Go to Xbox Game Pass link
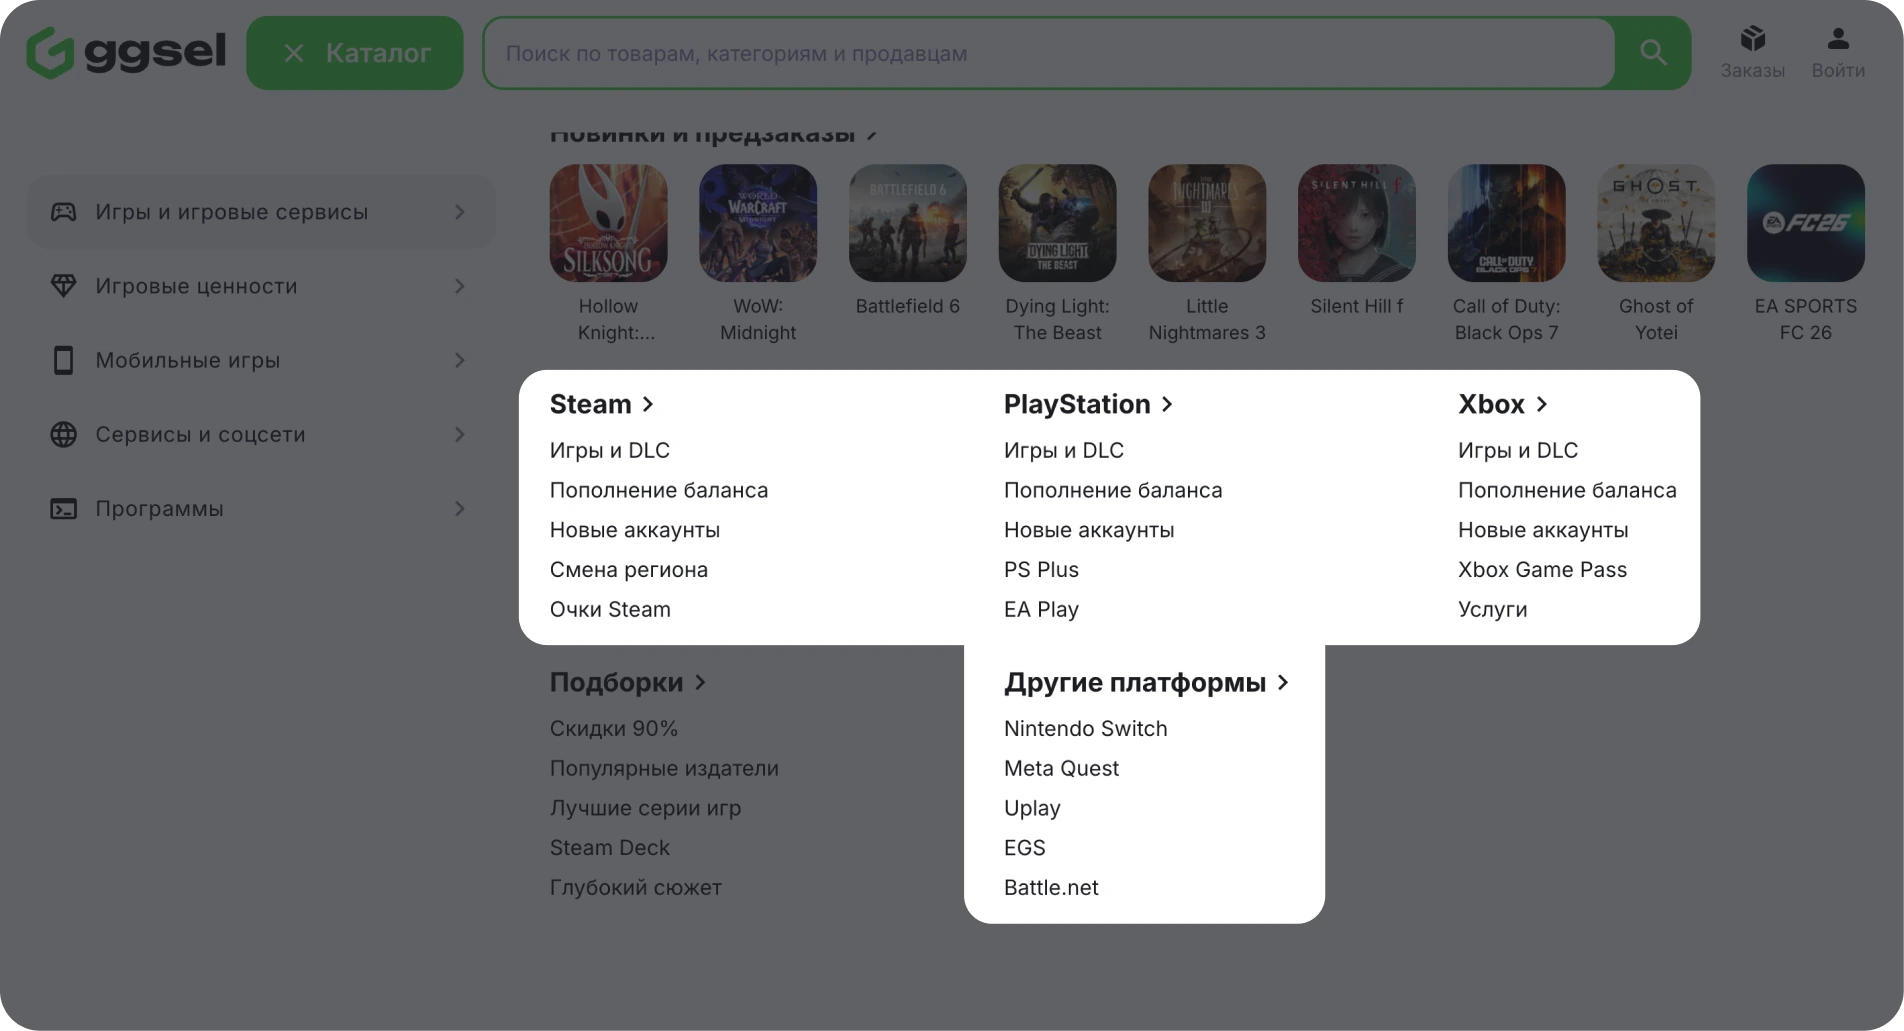The height and width of the screenshot is (1031, 1904). (x=1541, y=570)
